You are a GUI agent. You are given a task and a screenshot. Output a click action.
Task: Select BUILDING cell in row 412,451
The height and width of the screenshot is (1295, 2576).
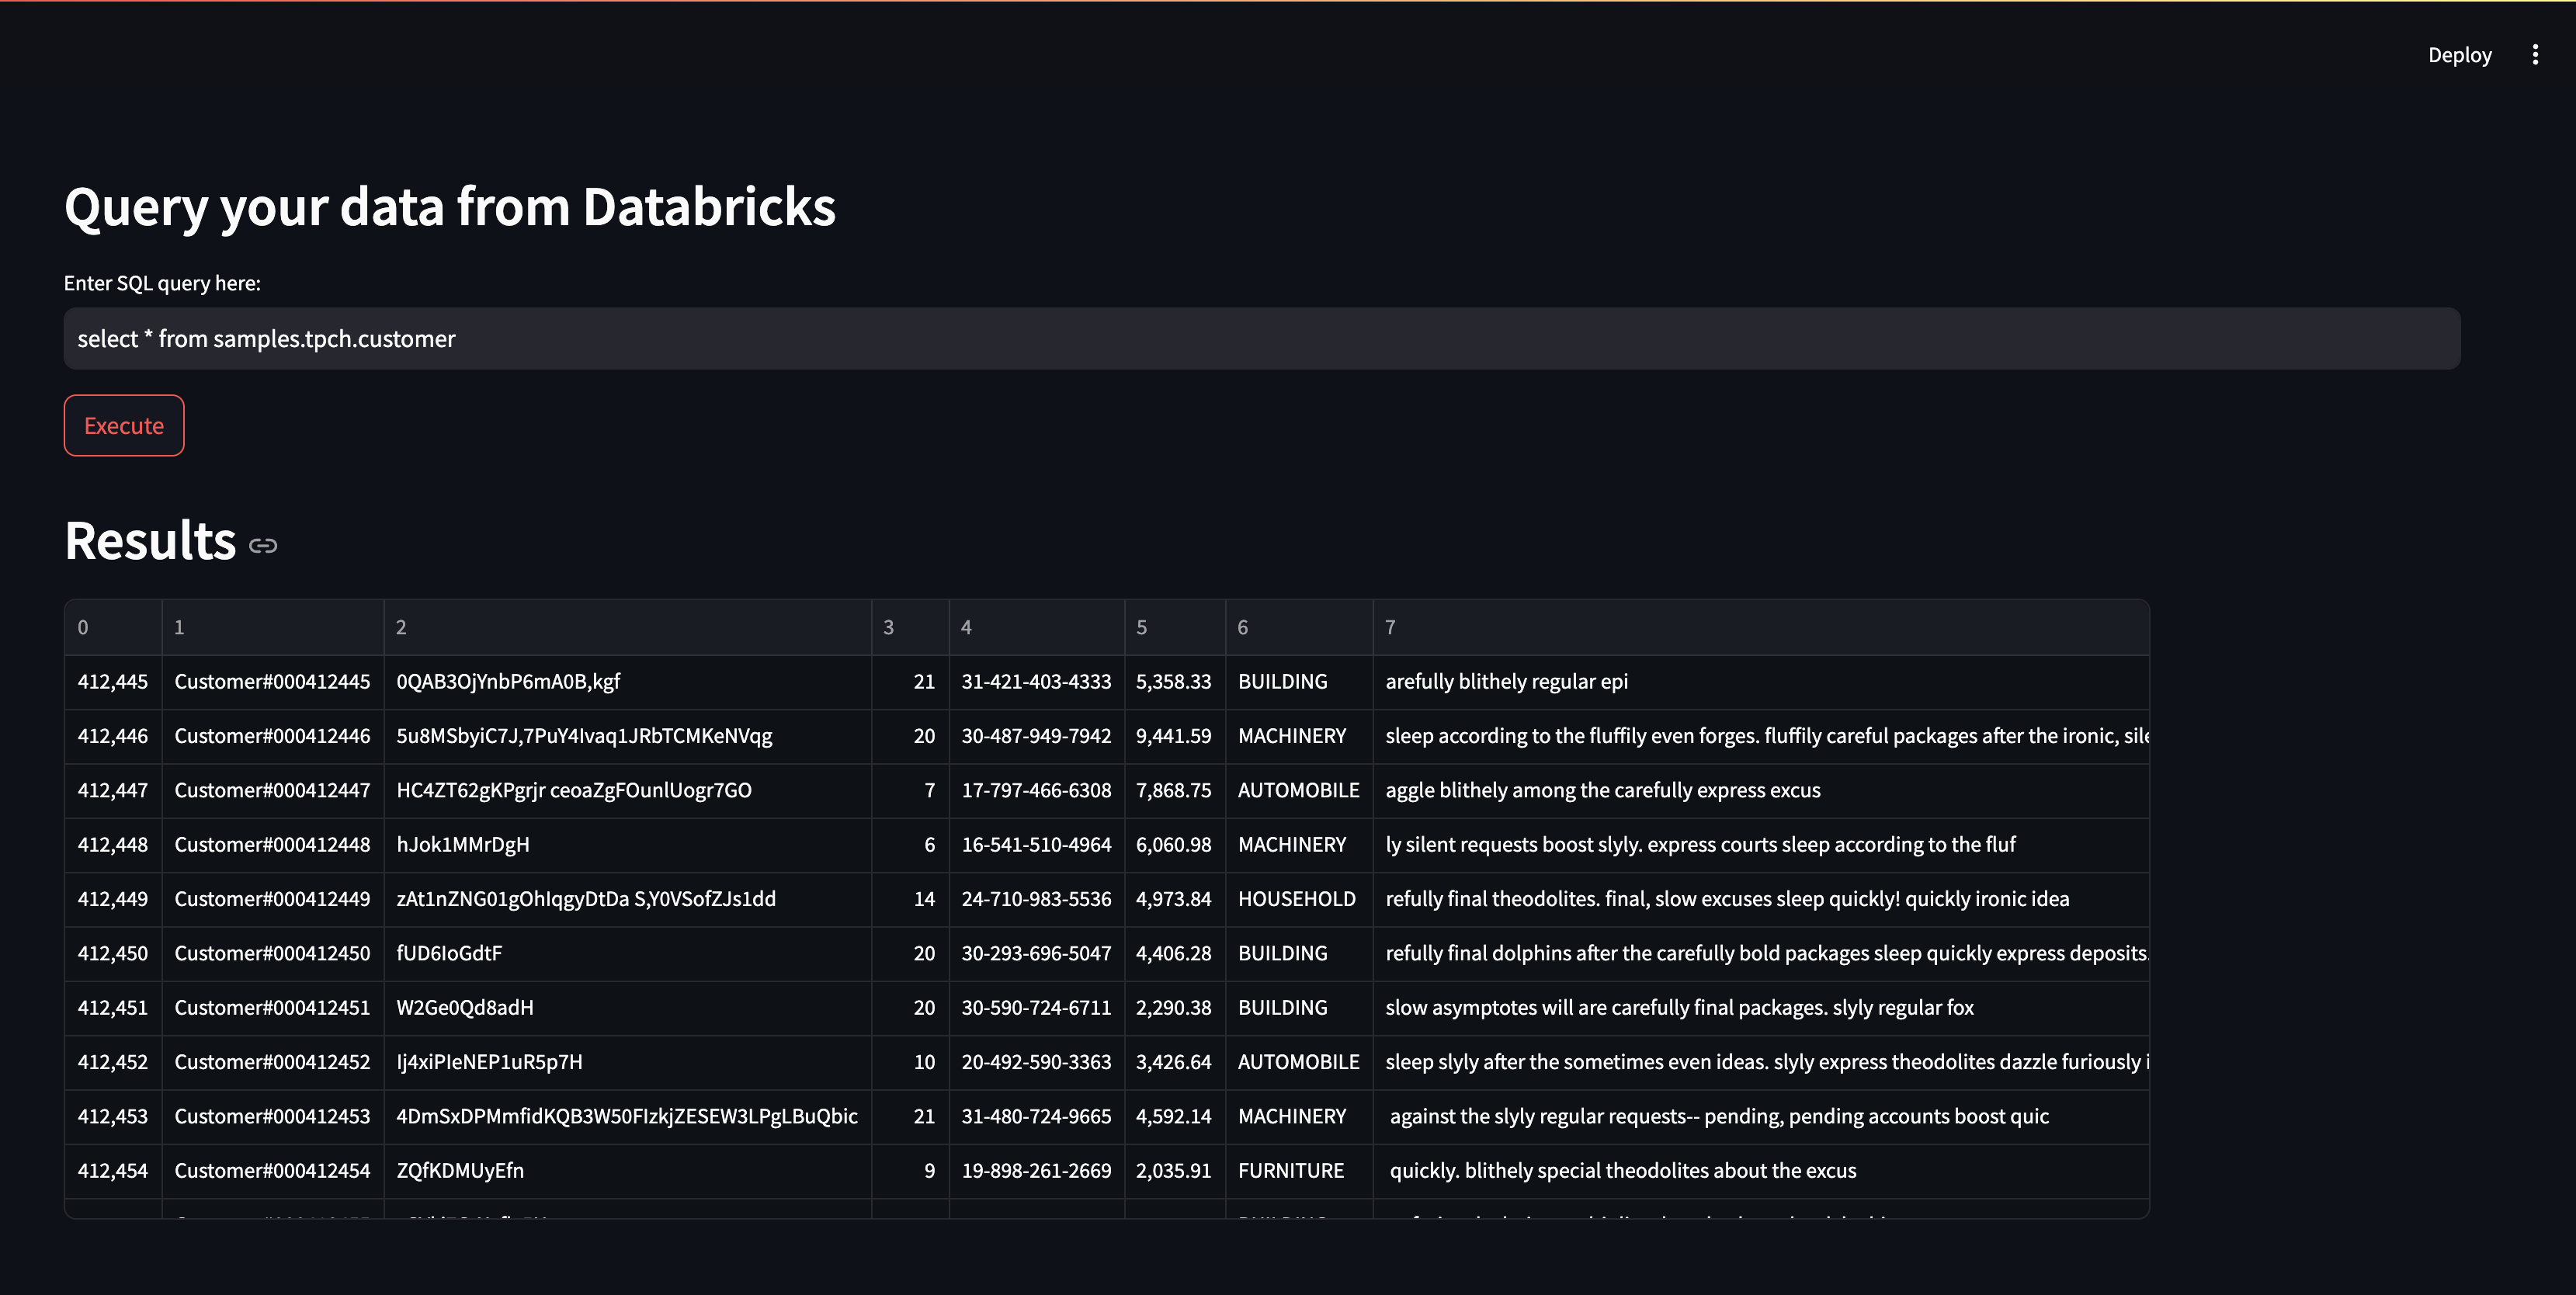click(1299, 1008)
